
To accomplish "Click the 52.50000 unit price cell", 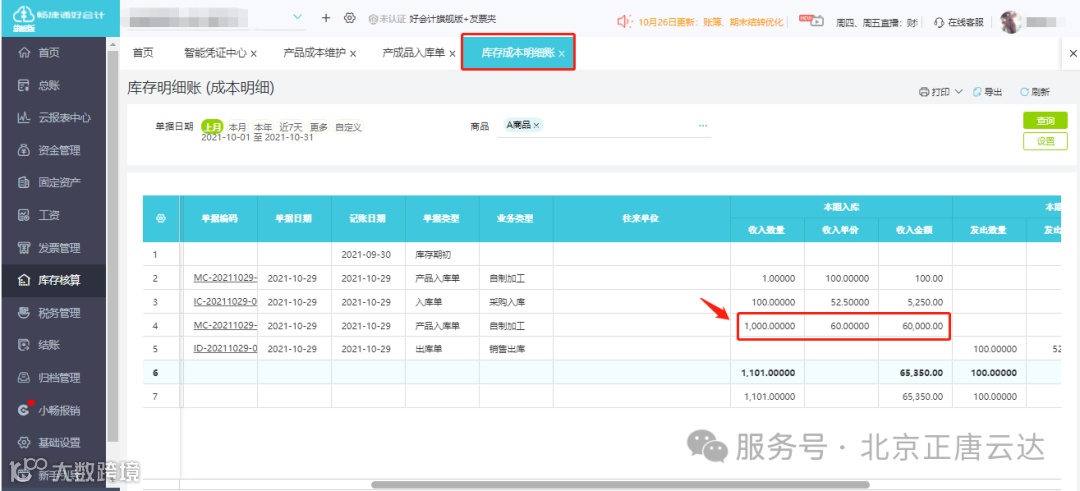I will [842, 302].
